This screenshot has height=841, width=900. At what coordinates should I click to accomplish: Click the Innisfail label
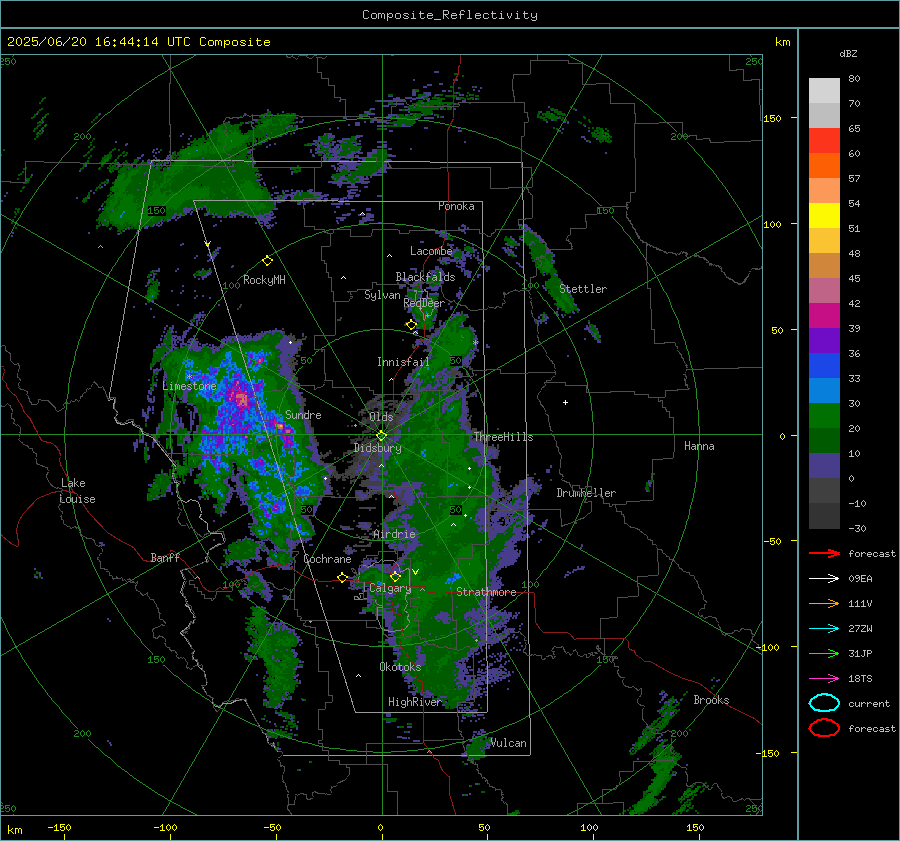[403, 362]
